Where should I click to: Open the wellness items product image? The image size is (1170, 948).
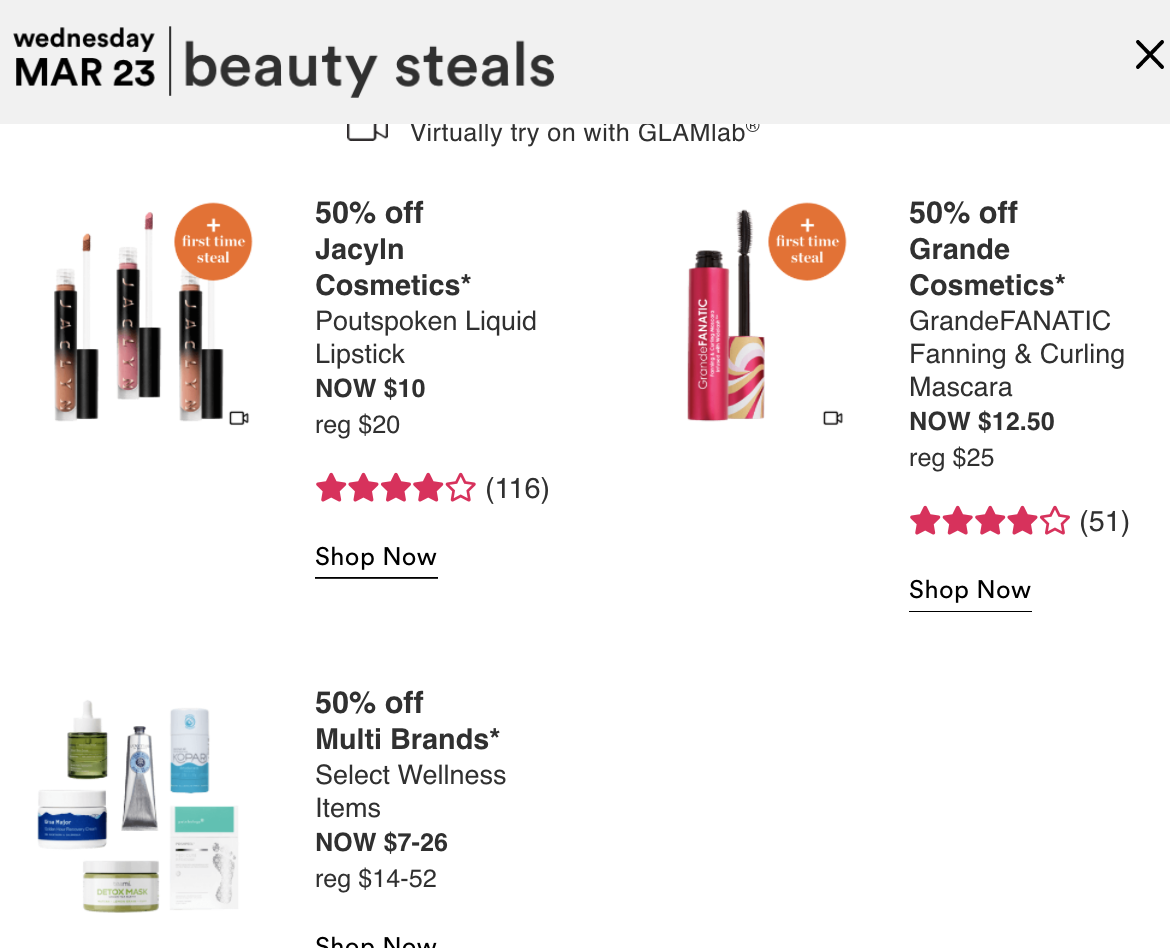coord(138,806)
